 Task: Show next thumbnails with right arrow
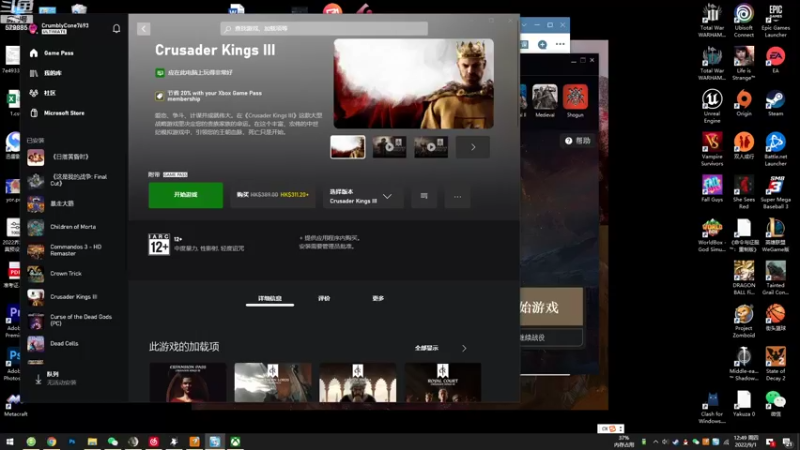click(473, 147)
